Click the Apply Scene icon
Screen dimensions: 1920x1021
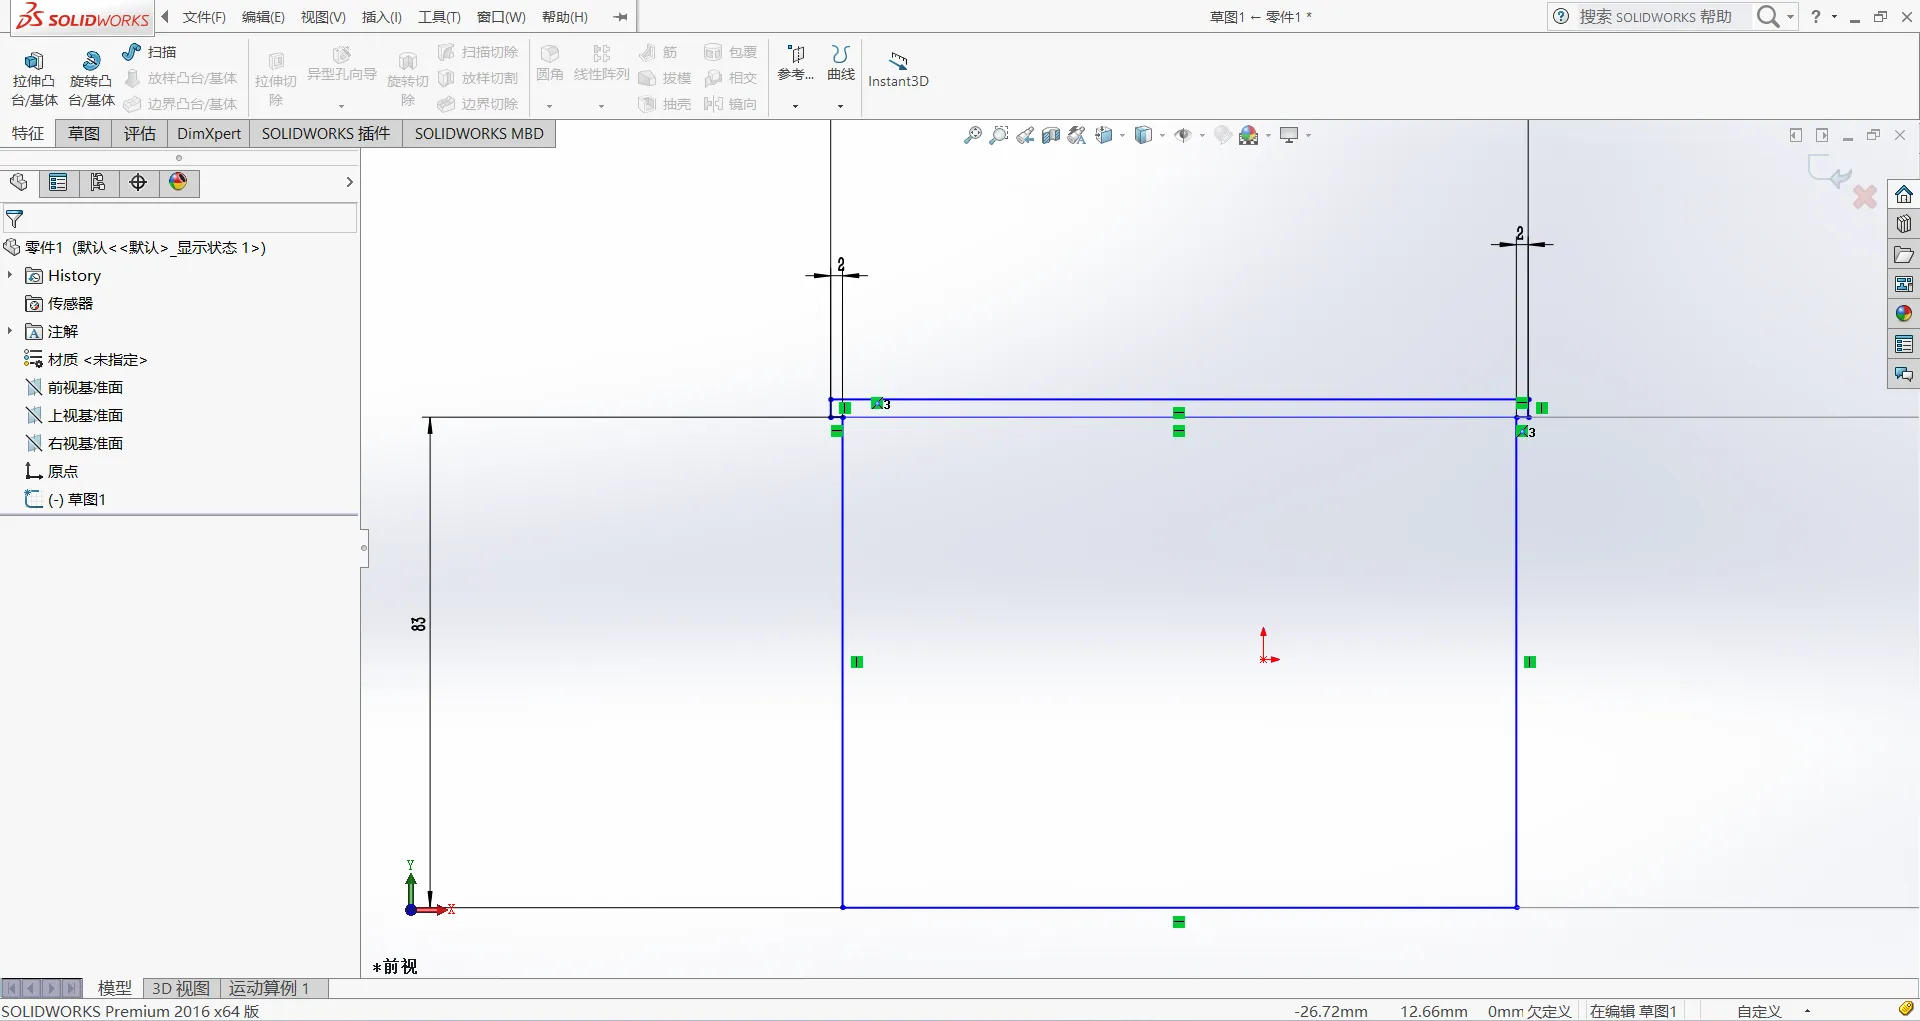tap(1249, 135)
